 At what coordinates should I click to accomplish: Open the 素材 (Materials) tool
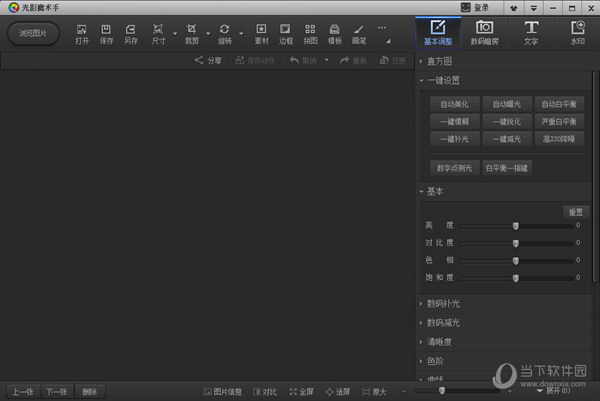point(261,34)
